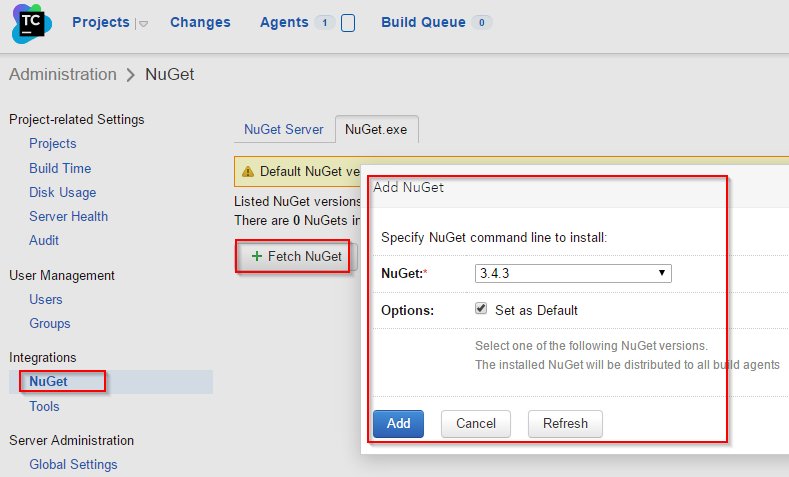Open the Server Health link
This screenshot has height=477, width=789.
click(68, 216)
